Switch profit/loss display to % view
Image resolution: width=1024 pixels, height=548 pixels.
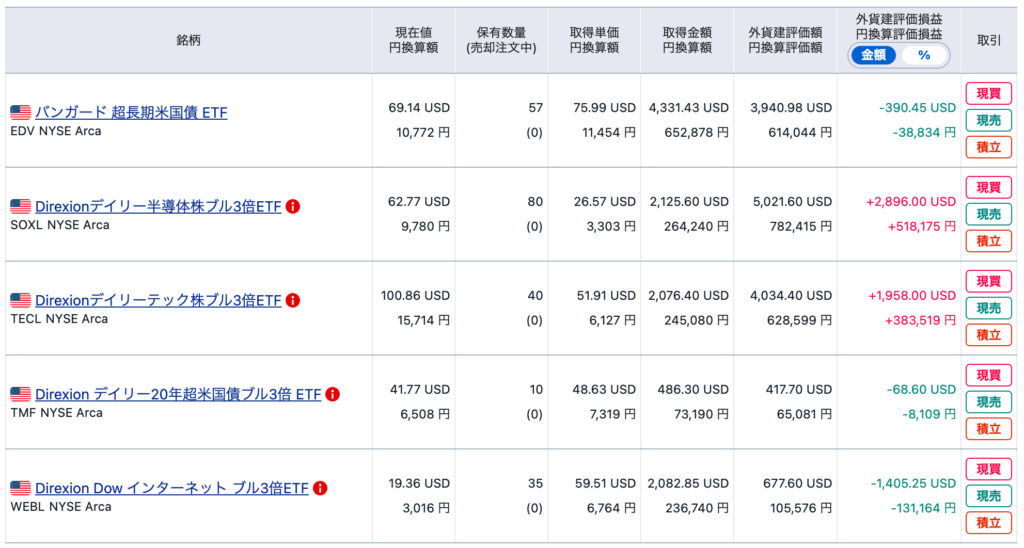click(923, 55)
